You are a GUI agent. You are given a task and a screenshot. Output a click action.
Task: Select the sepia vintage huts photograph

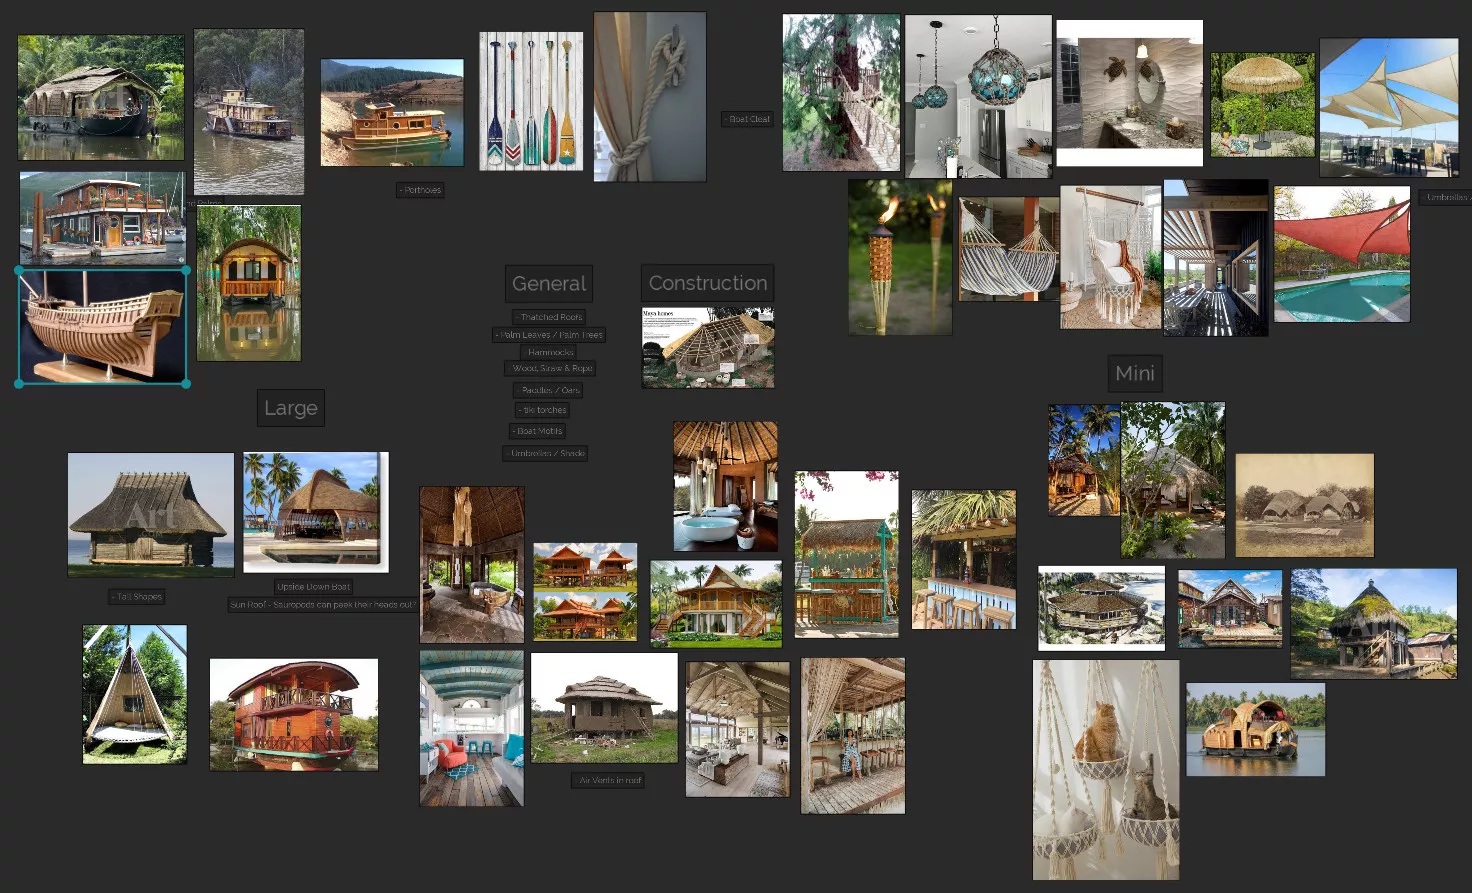pyautogui.click(x=1304, y=505)
